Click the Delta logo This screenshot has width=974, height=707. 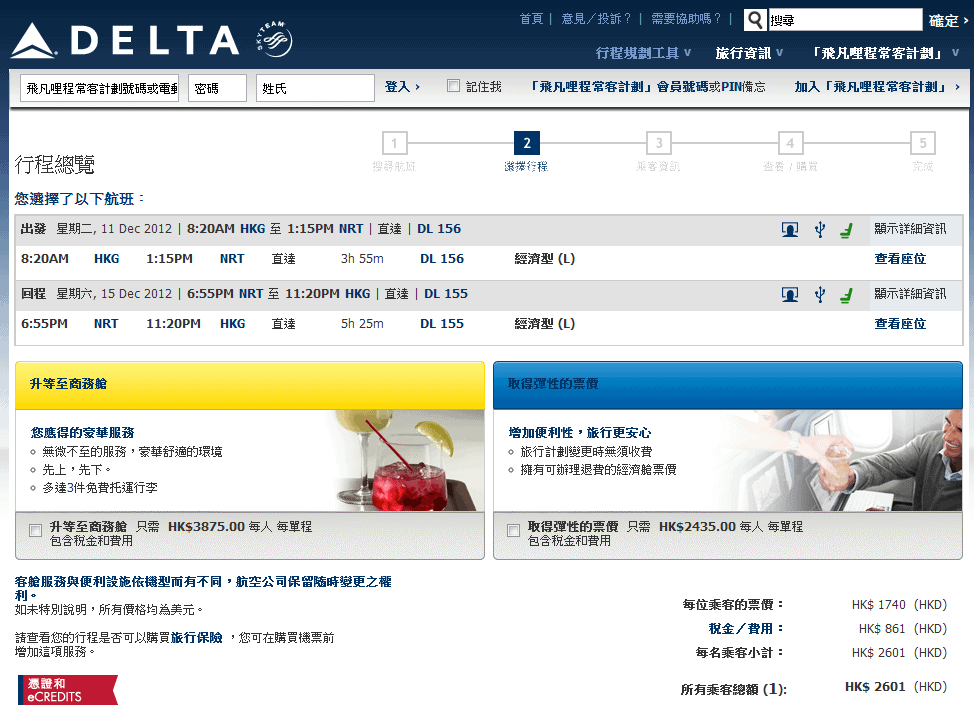(125, 40)
